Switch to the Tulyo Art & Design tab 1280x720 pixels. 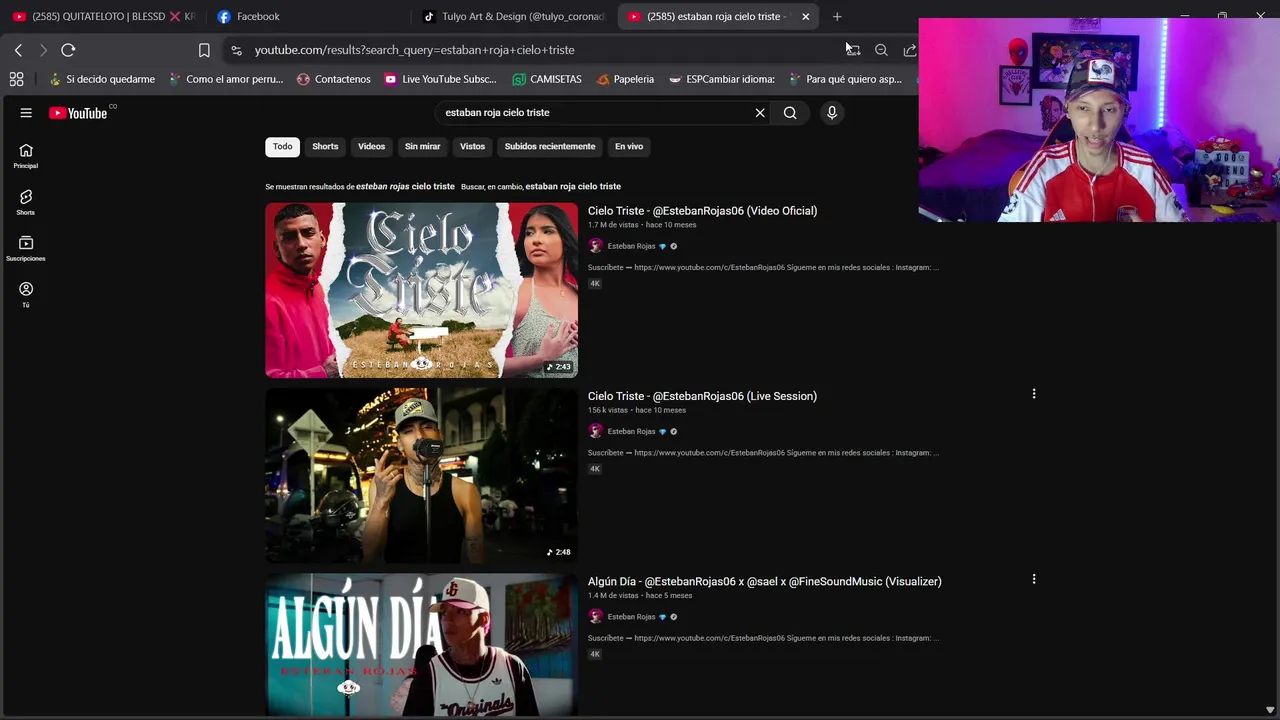point(513,17)
